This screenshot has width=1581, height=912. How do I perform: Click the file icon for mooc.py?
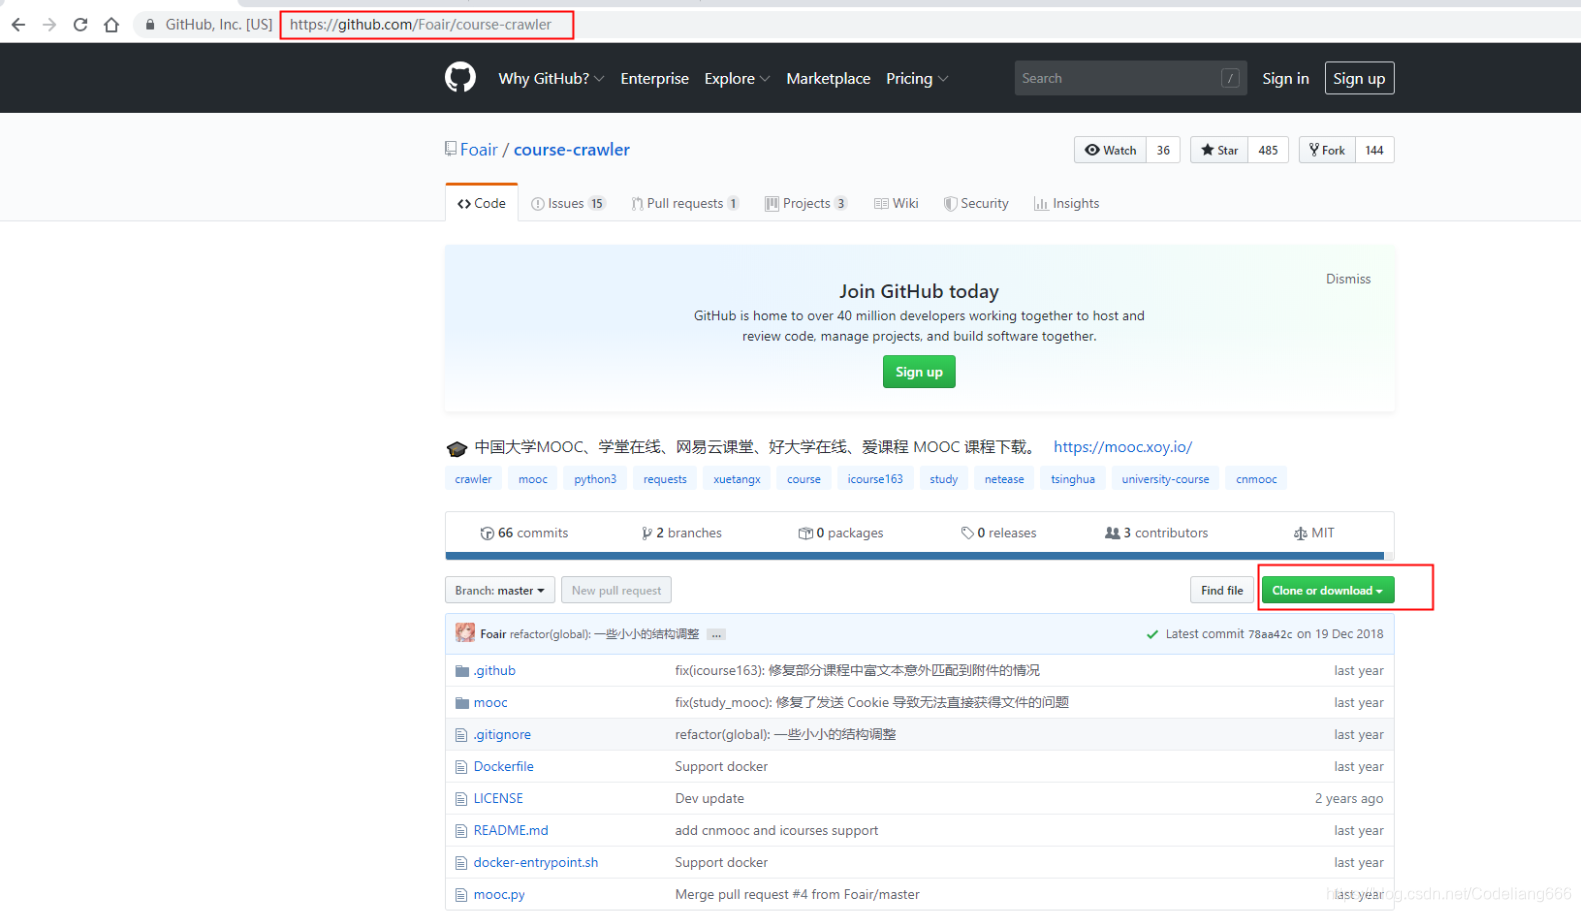pos(461,895)
